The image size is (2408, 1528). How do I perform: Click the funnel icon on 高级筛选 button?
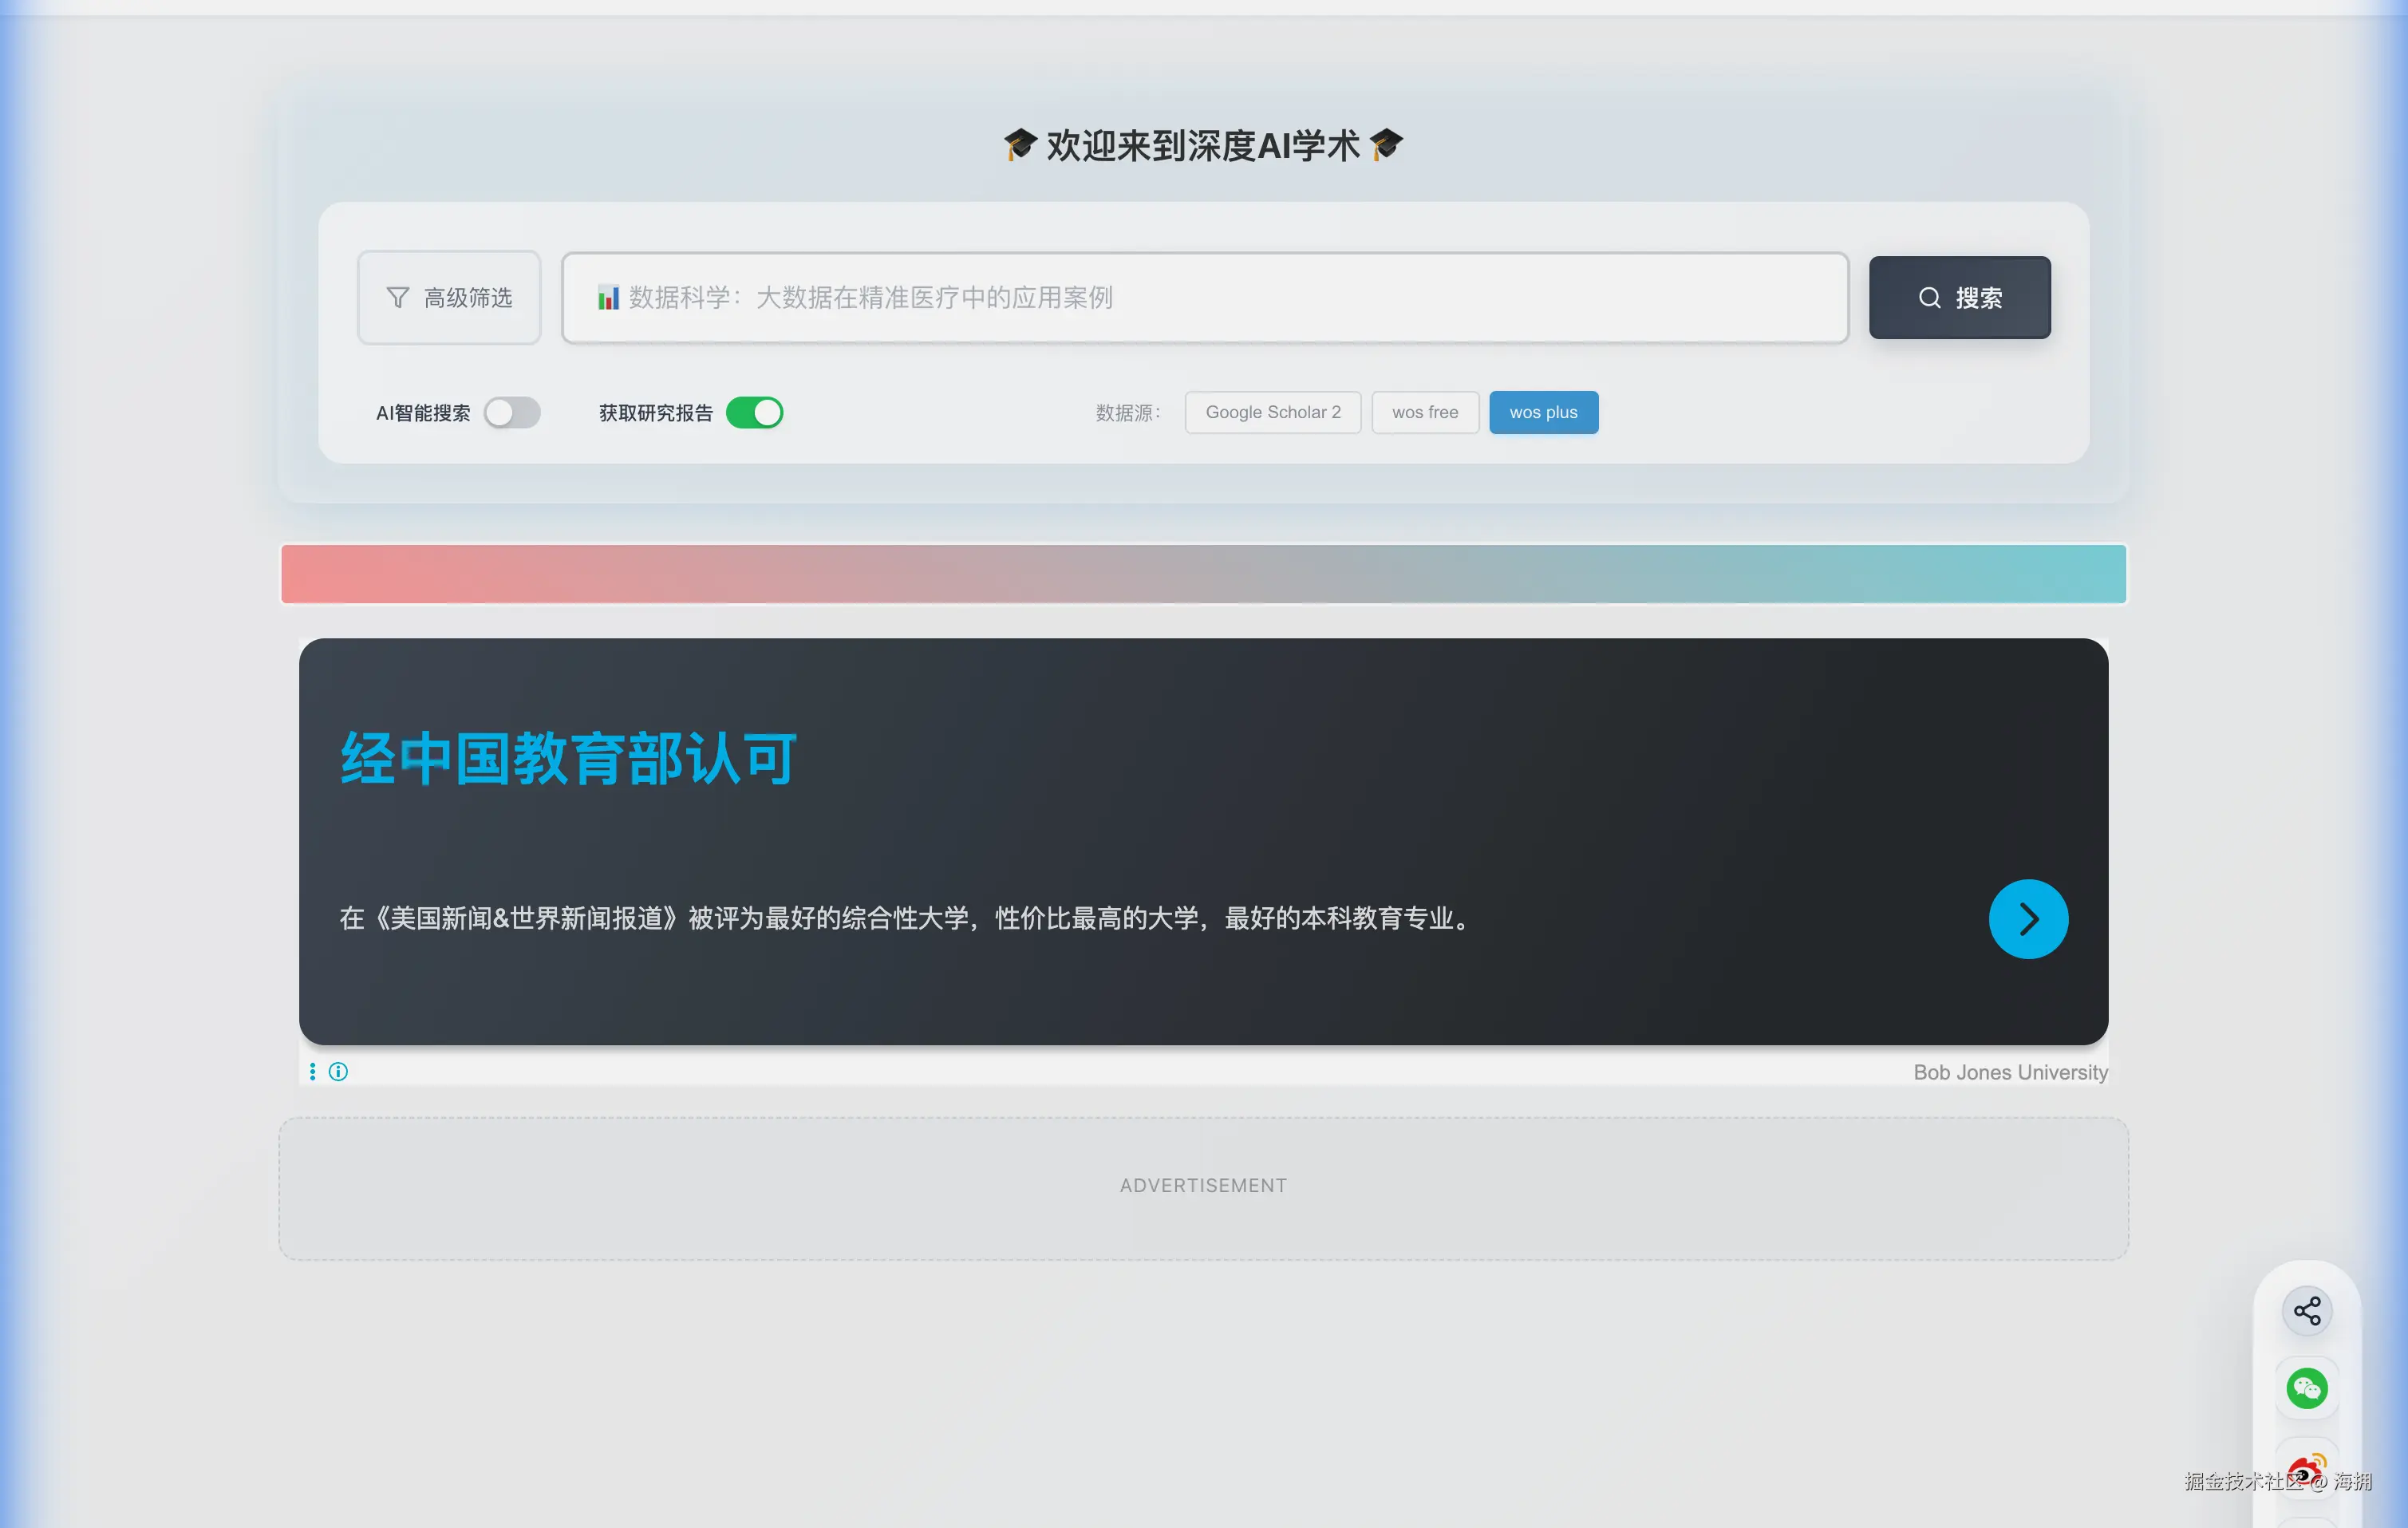397,297
